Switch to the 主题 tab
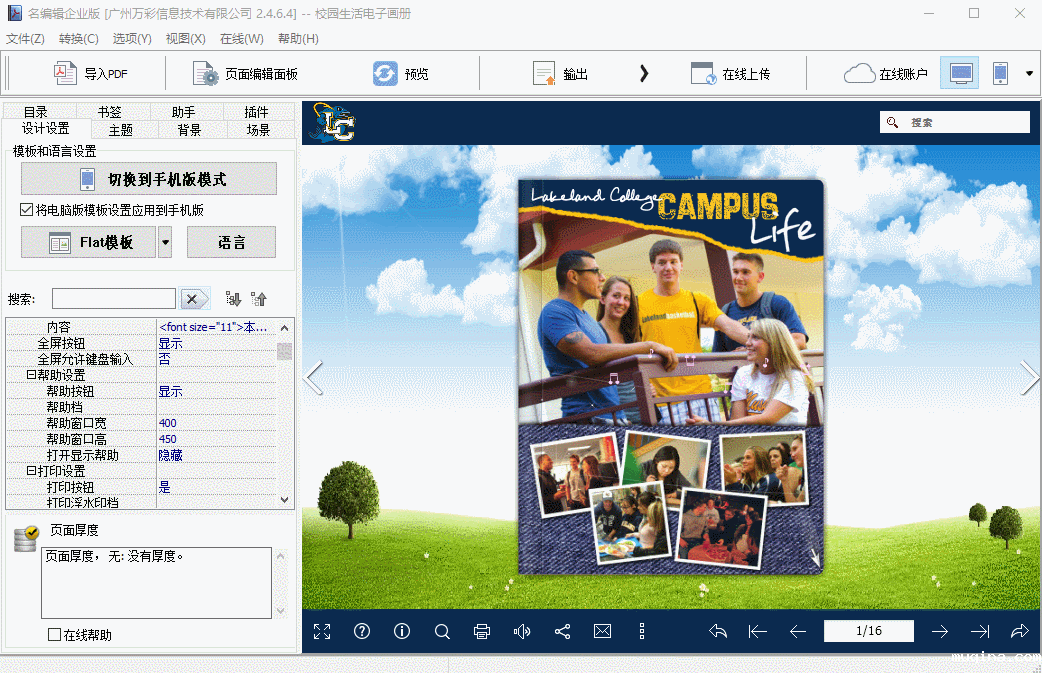This screenshot has height=673, width=1042. click(121, 130)
